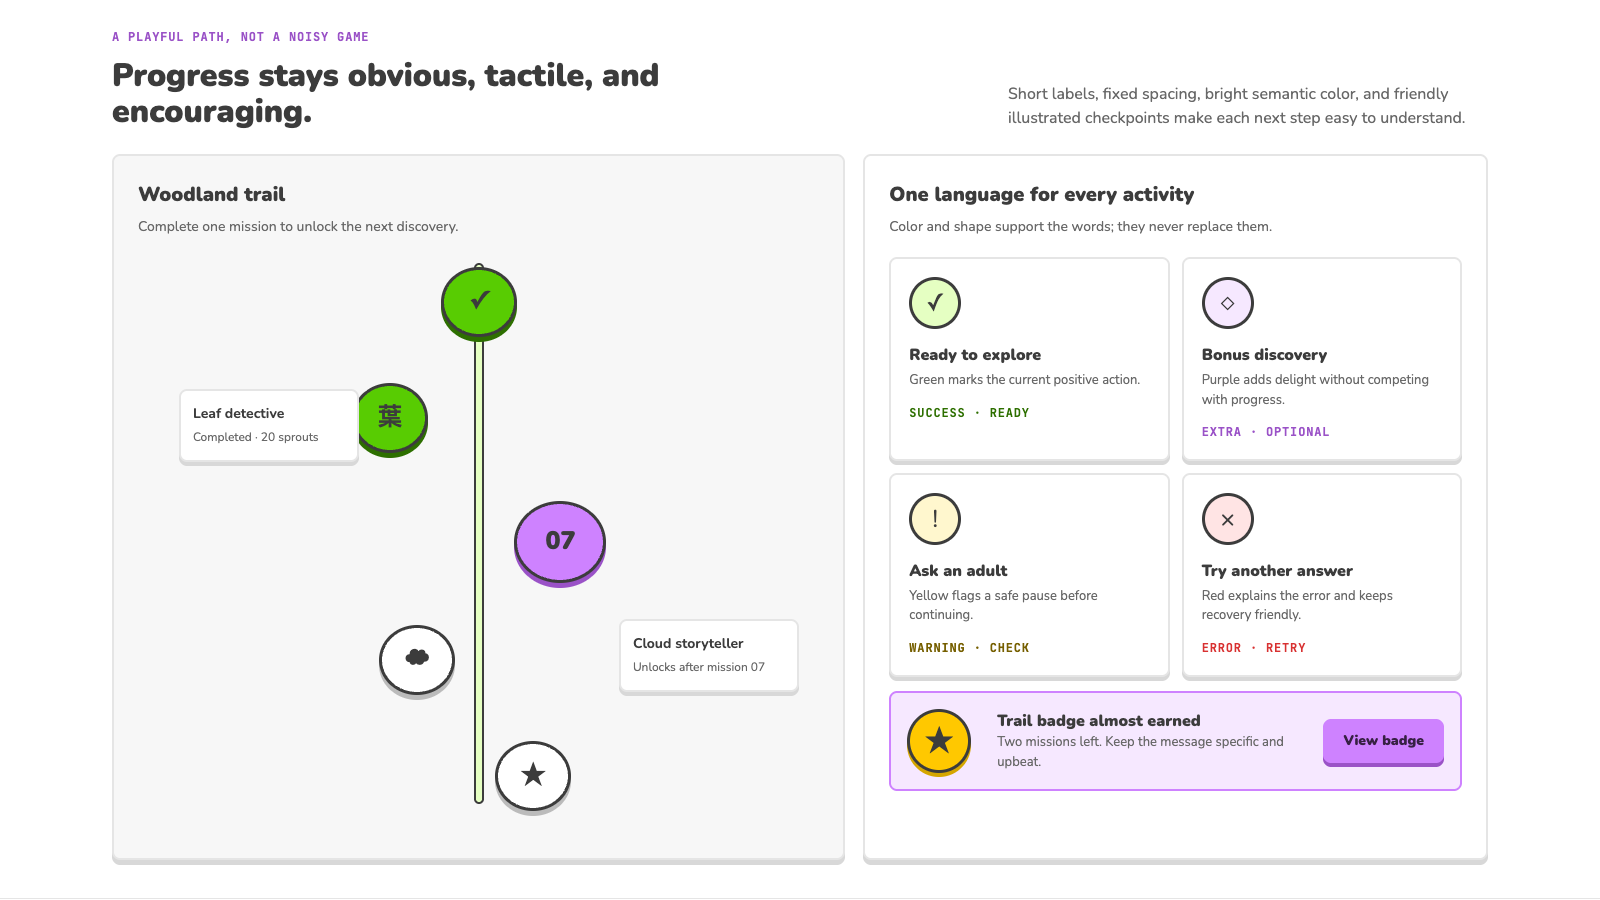
Task: Open the View badge button
Action: 1383,742
